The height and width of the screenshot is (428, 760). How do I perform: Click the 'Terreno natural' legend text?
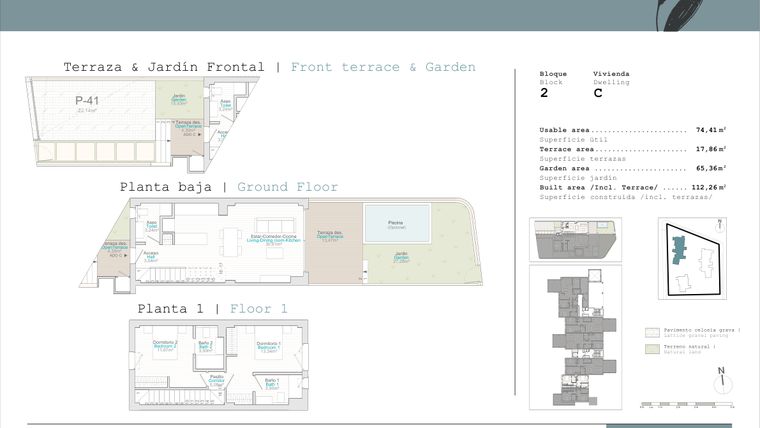[689, 347]
